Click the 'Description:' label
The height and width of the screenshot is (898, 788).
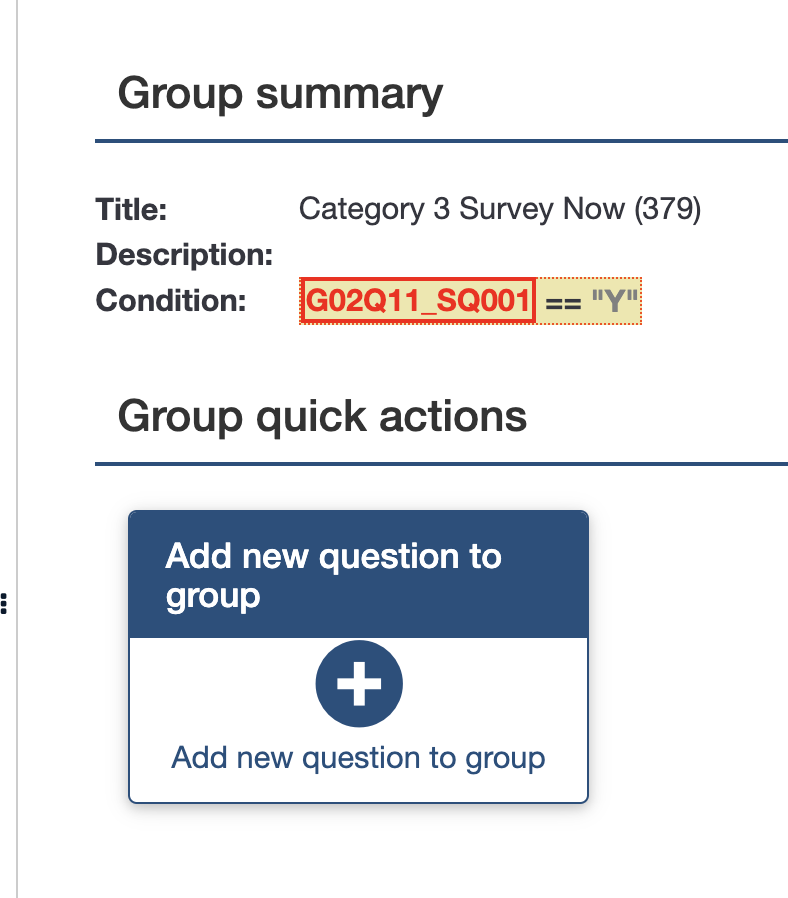[x=184, y=255]
